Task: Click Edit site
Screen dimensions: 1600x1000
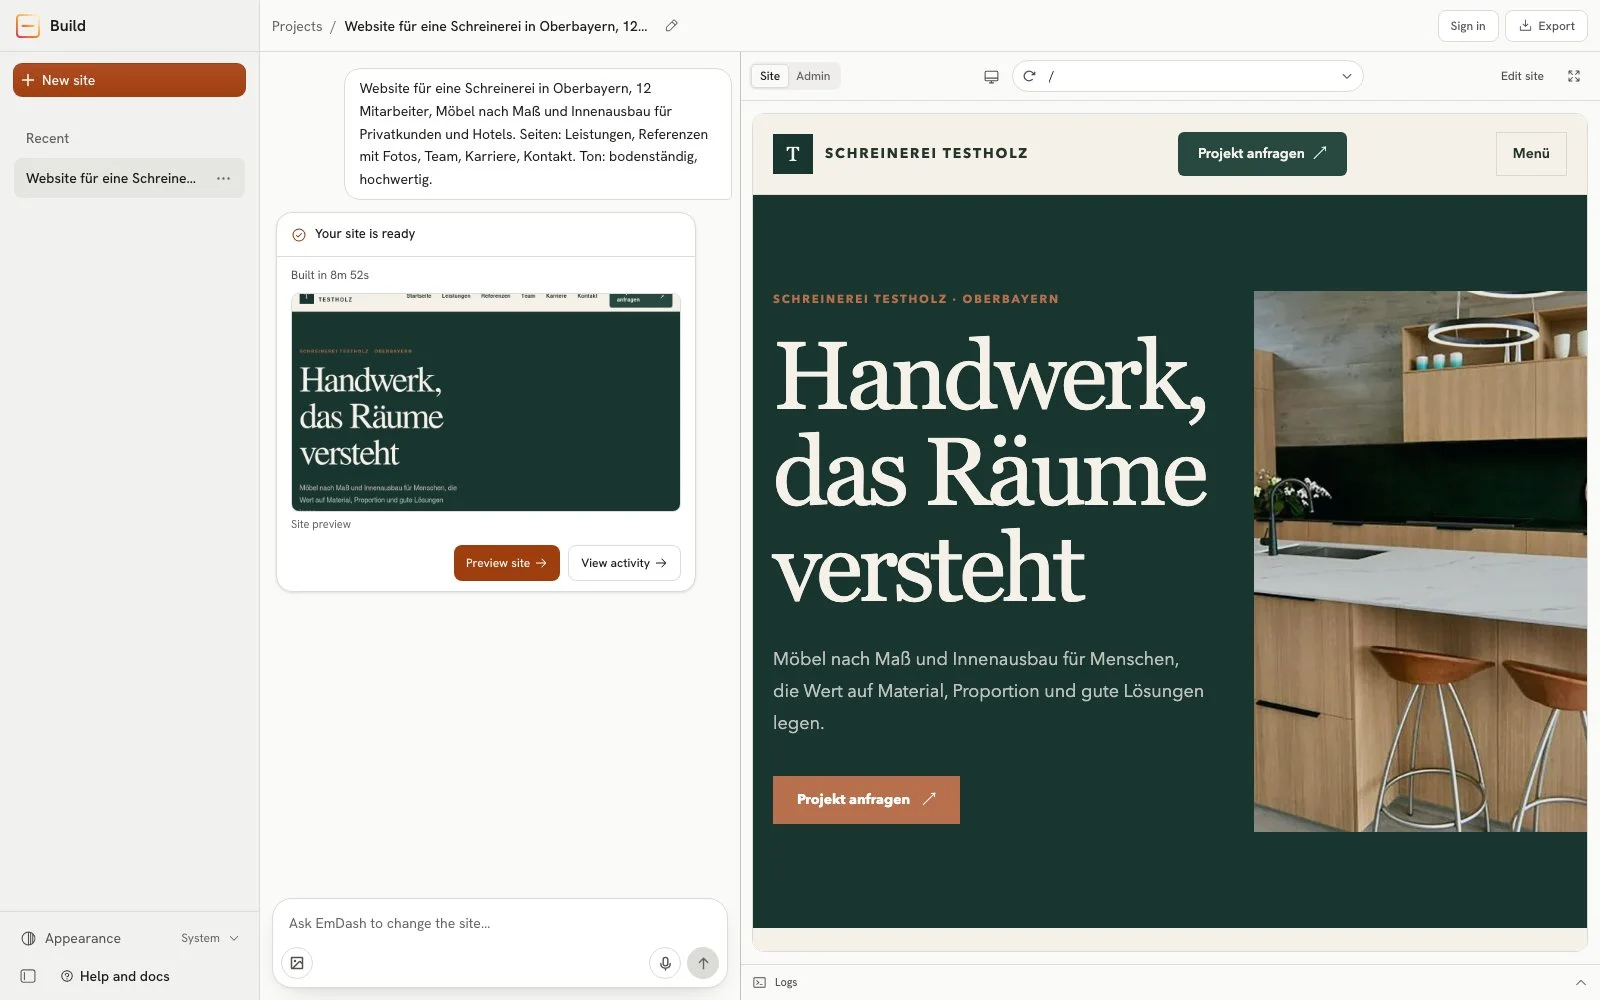Action: tap(1522, 76)
